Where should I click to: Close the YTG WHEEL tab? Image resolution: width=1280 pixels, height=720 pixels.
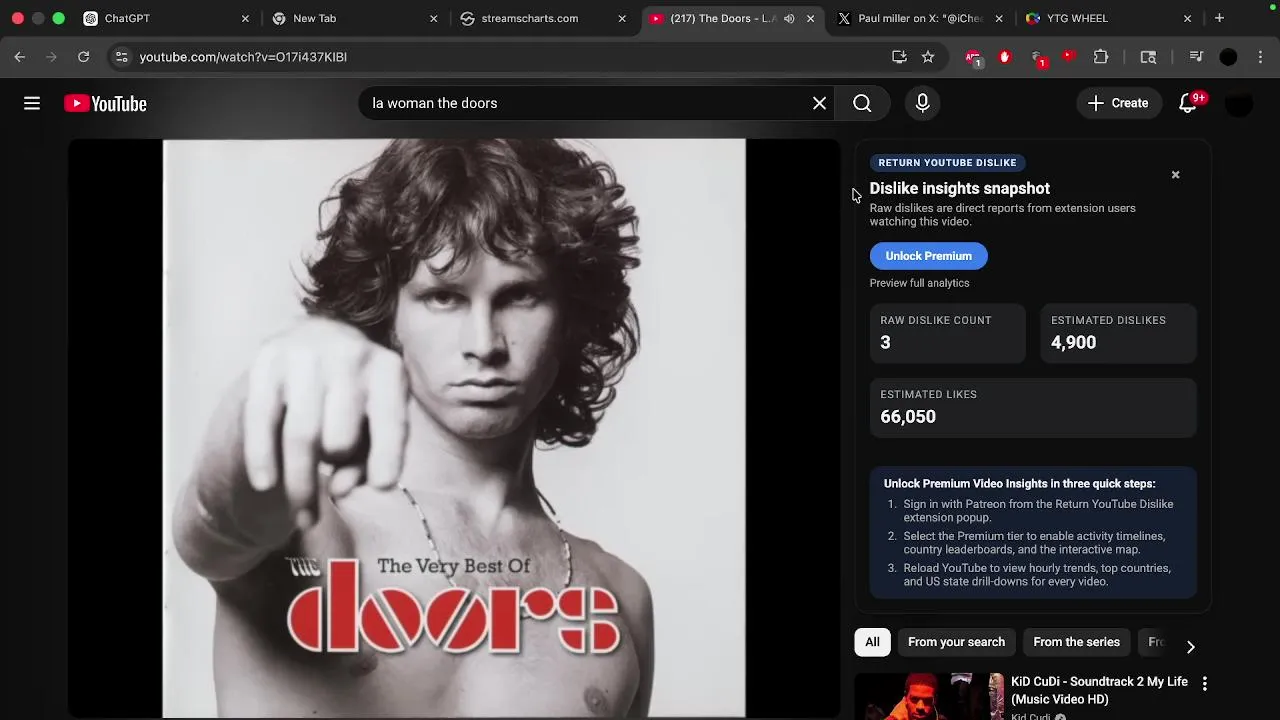pyautogui.click(x=1187, y=18)
